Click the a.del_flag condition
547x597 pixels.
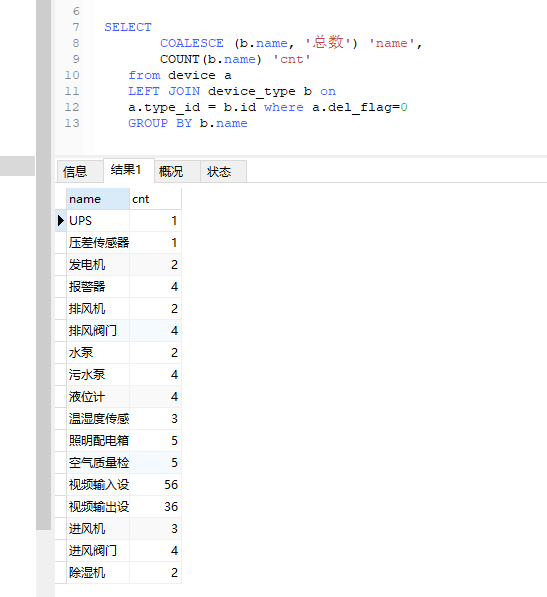(360, 108)
